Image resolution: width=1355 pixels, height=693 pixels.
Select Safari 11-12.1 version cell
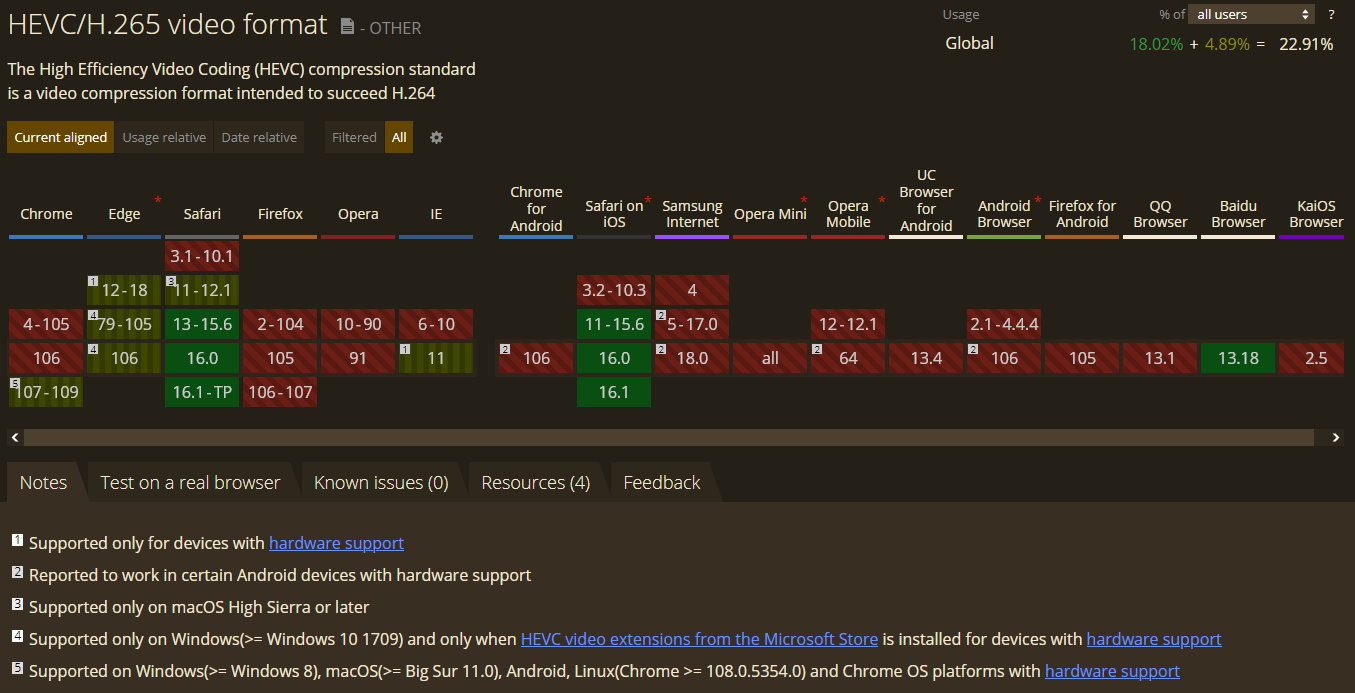(202, 290)
